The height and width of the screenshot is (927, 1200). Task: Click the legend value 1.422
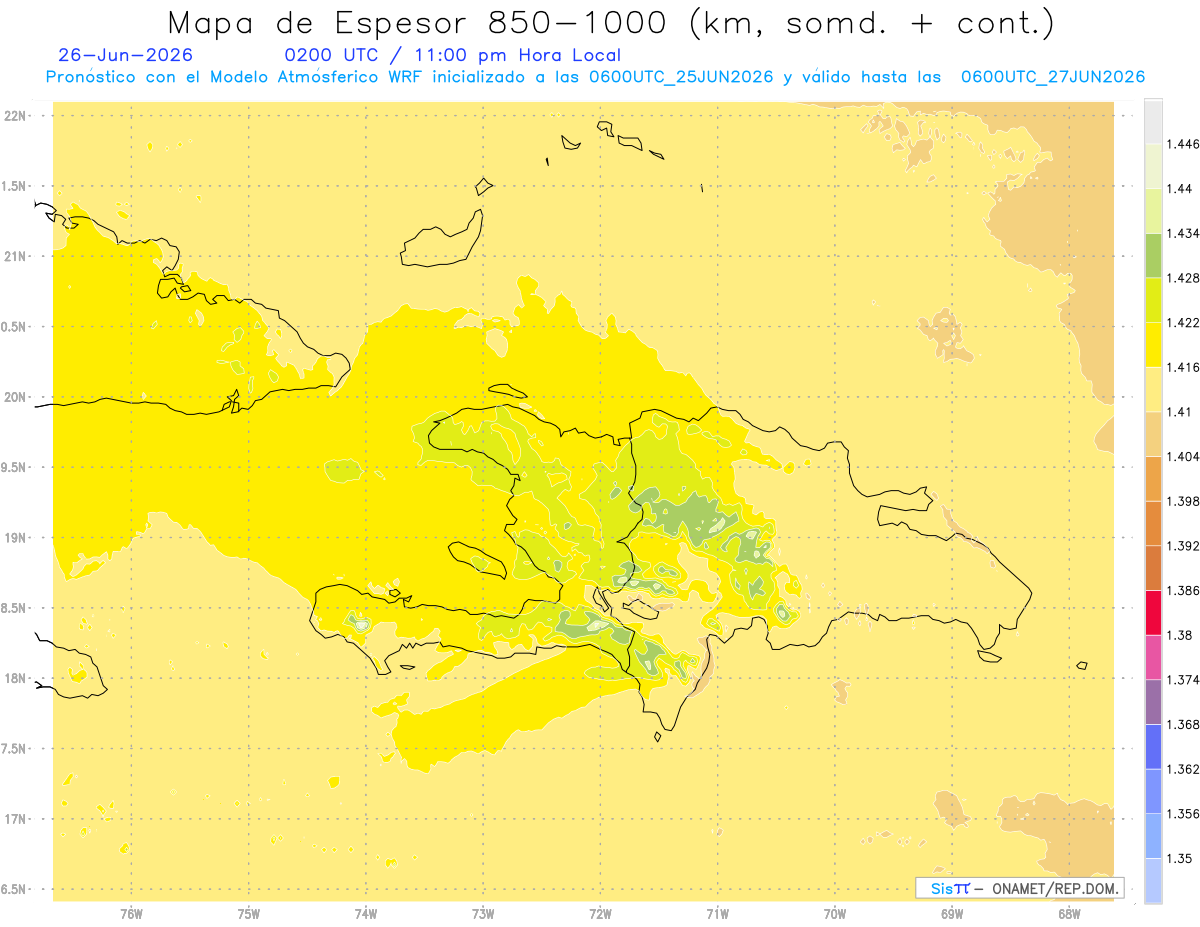[1183, 323]
